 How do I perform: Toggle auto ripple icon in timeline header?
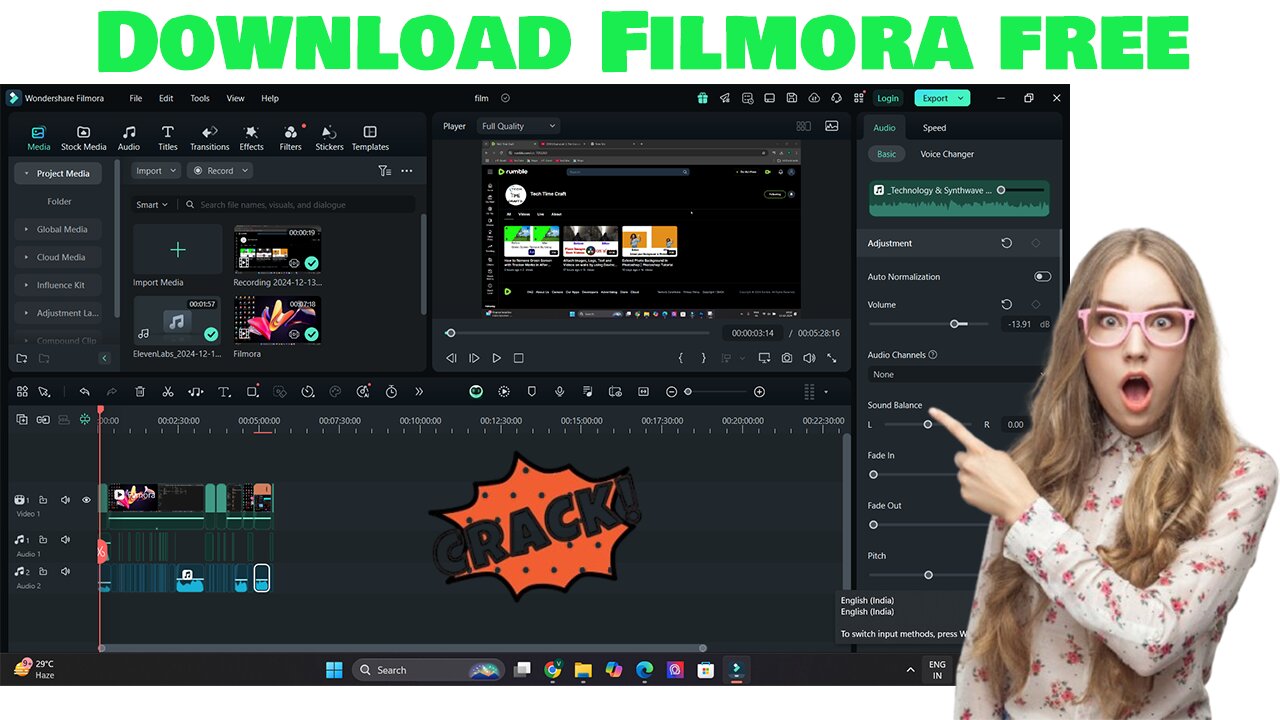point(85,420)
